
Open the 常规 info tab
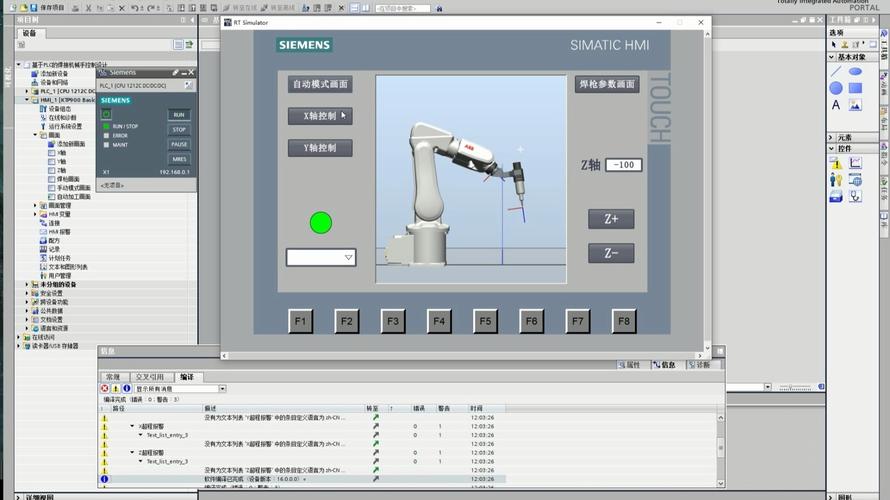click(x=113, y=377)
